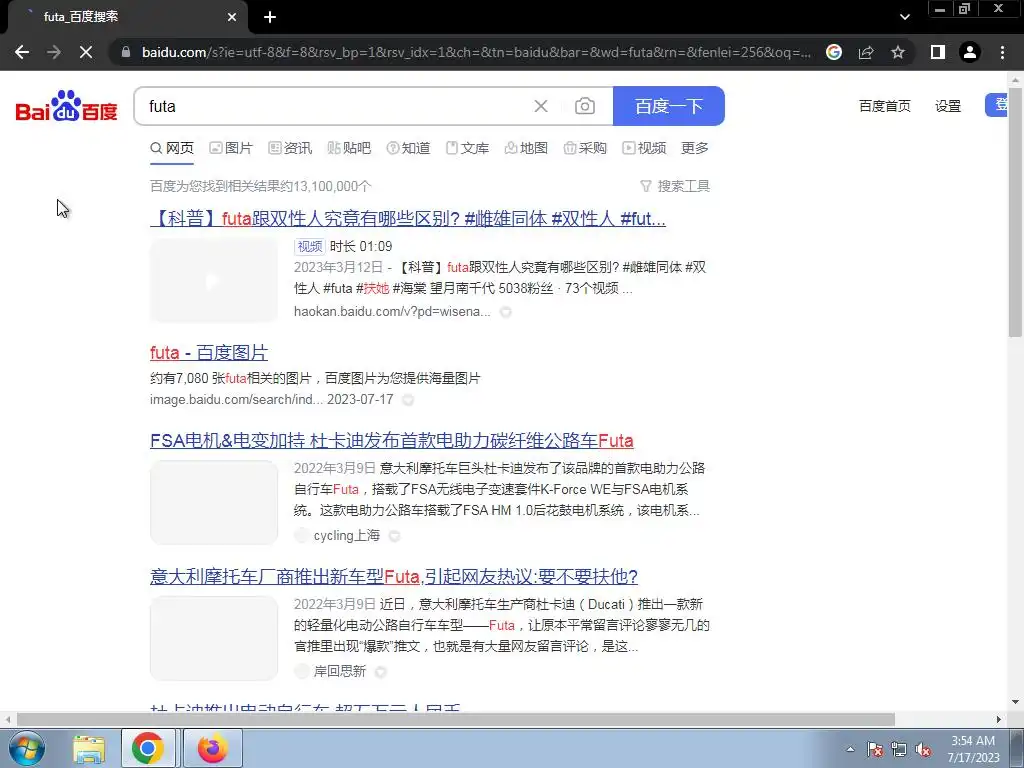Click the scroll-right arrow at bottom

pyautogui.click(x=999, y=720)
